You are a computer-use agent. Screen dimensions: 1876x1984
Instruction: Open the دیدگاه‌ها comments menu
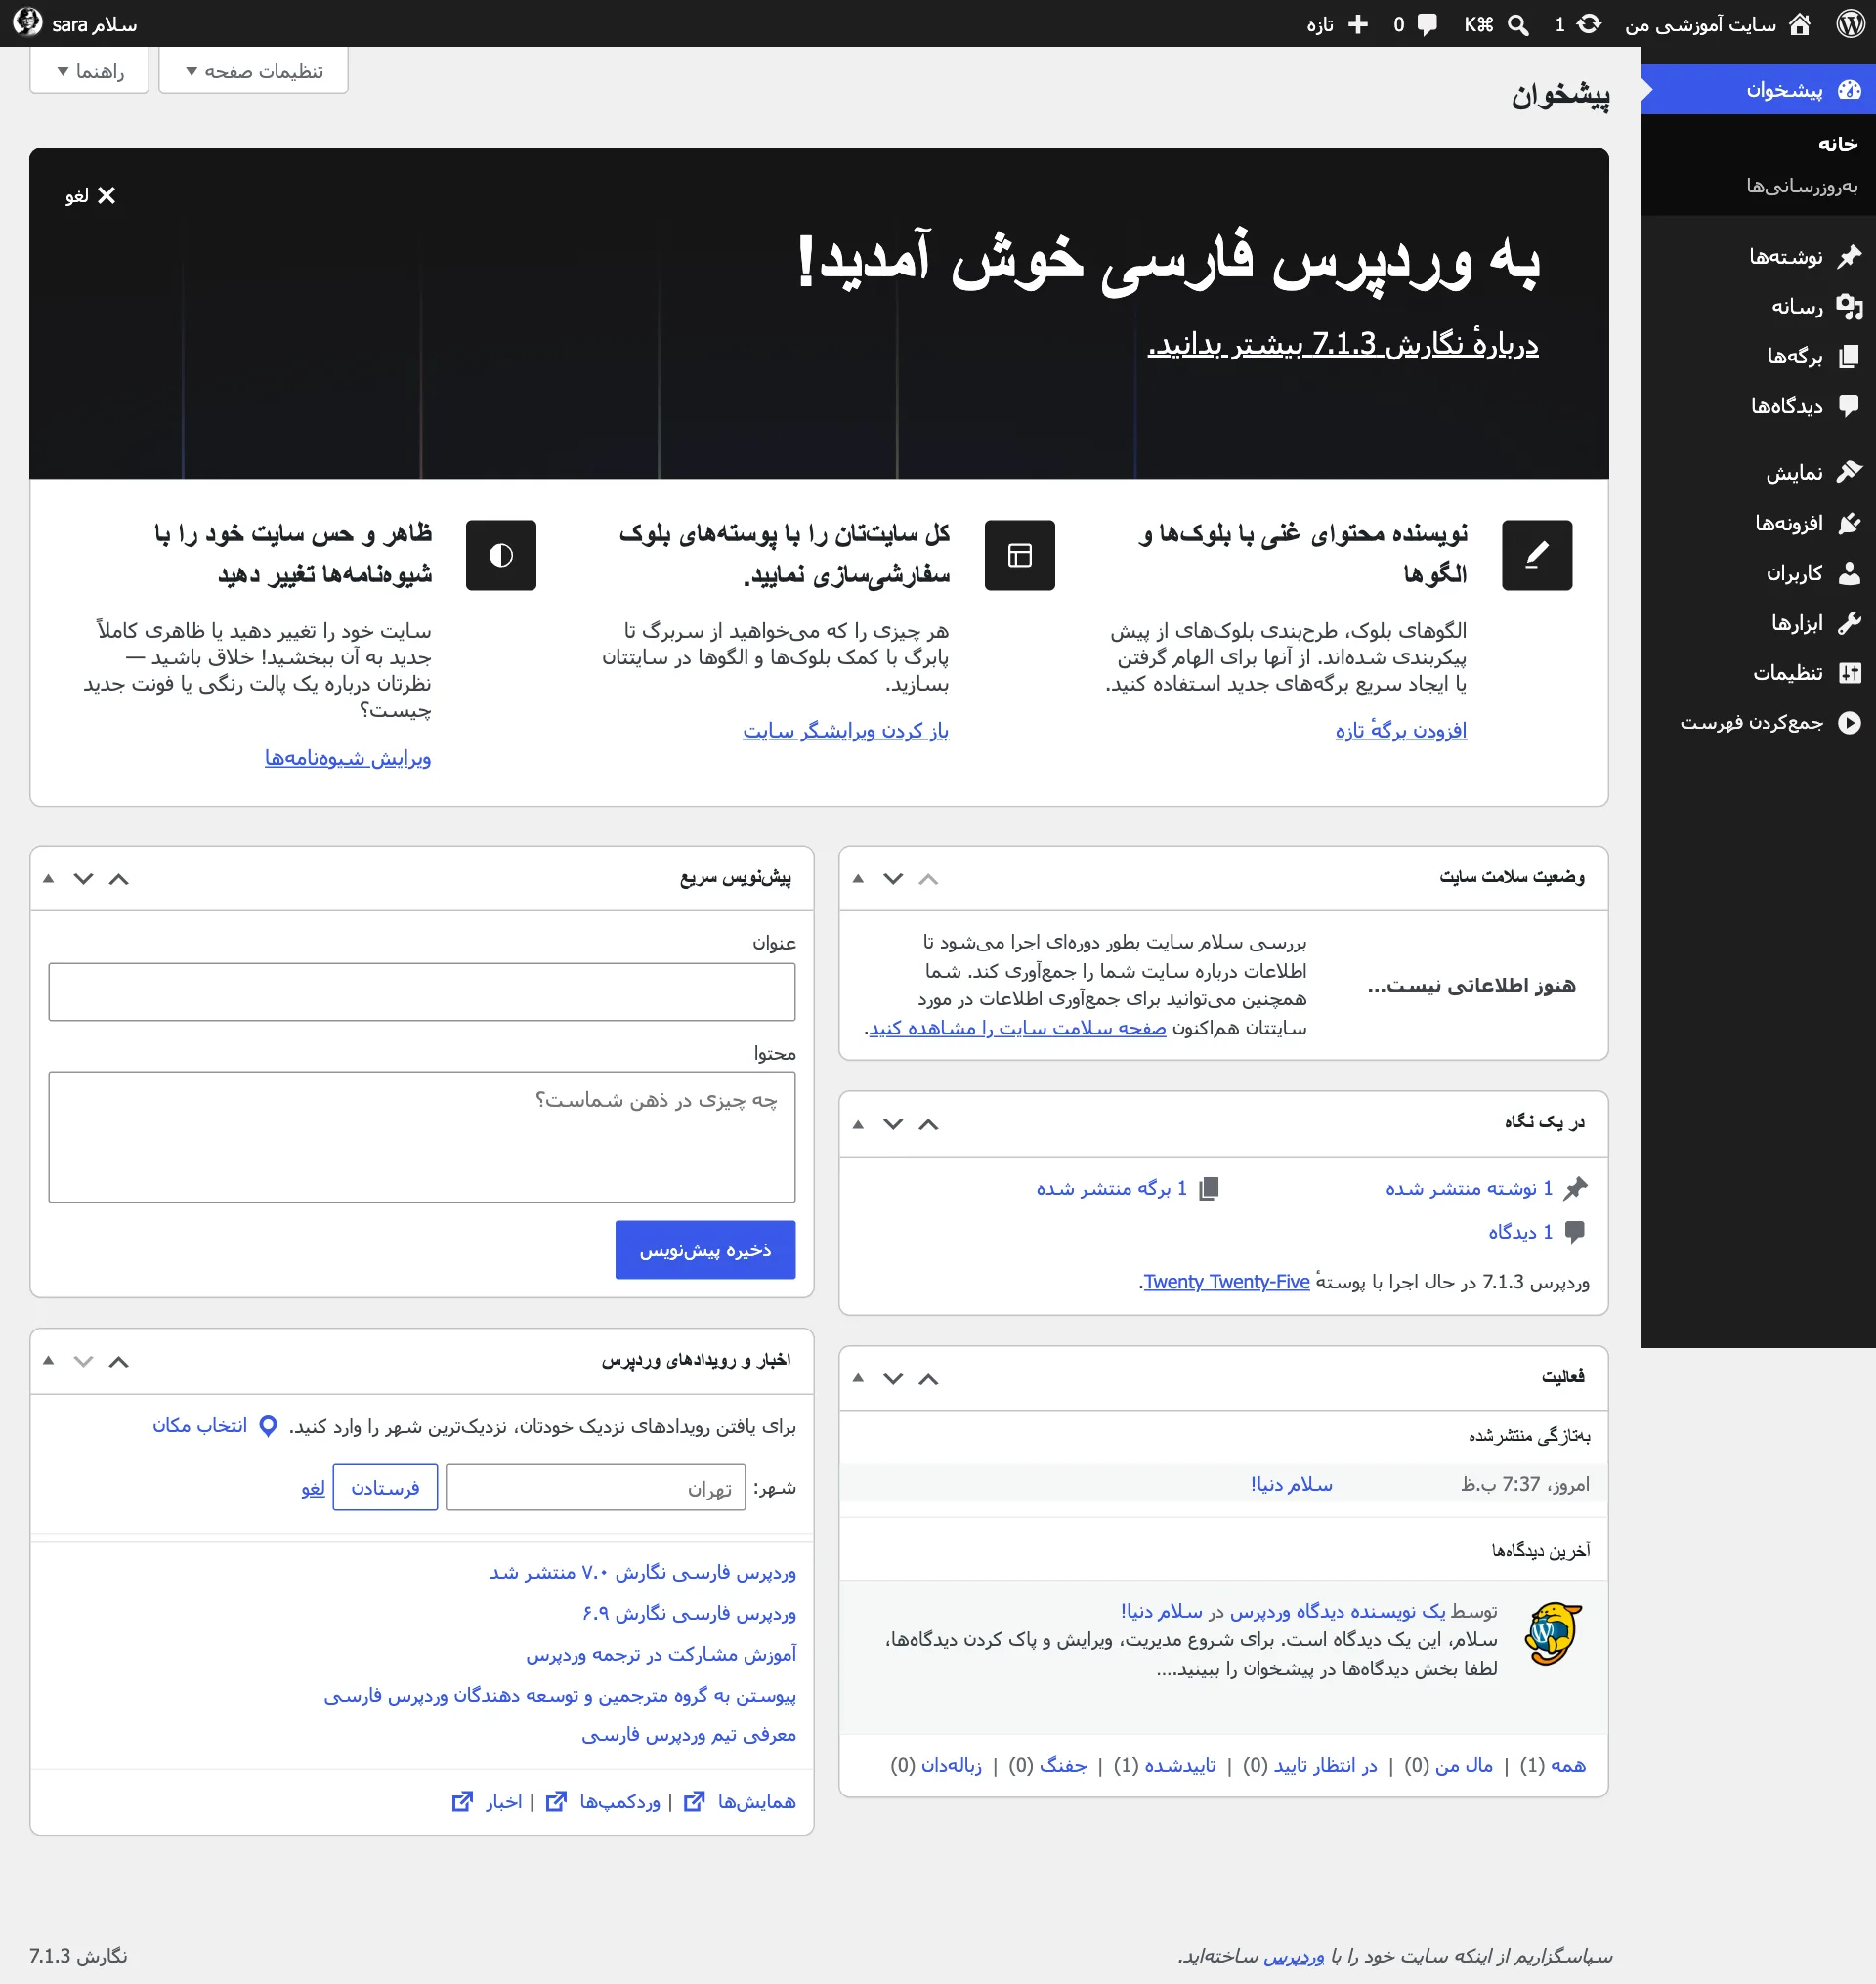click(x=1758, y=406)
